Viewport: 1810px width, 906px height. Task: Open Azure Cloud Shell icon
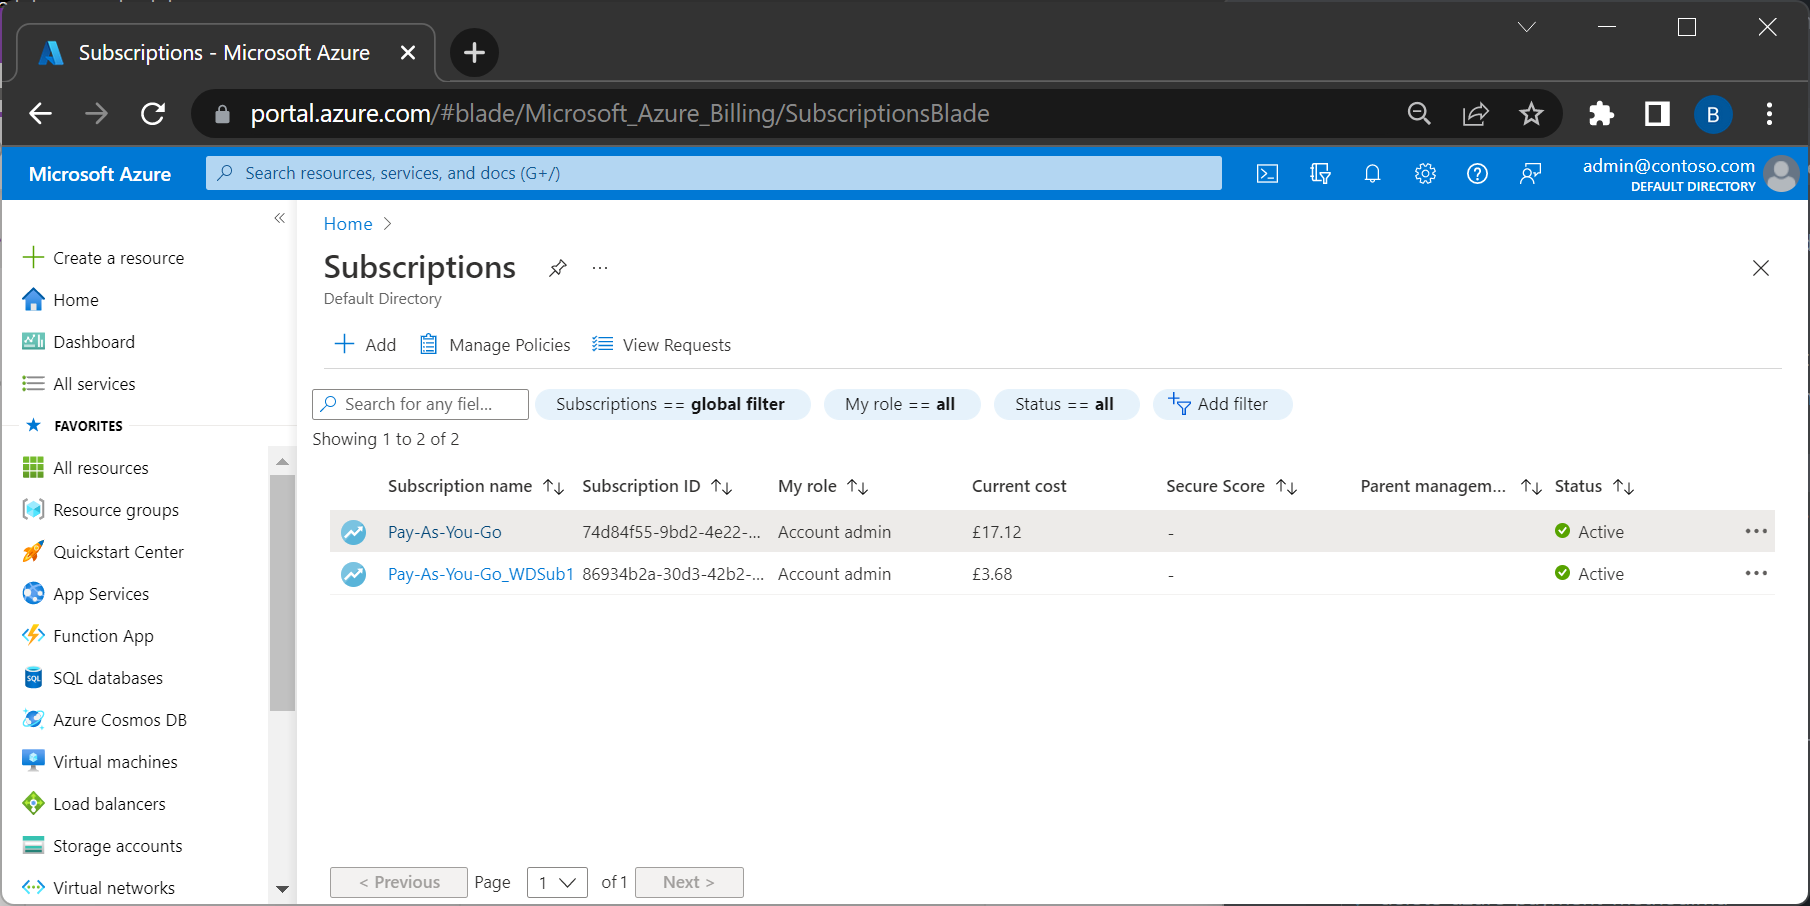click(x=1267, y=174)
